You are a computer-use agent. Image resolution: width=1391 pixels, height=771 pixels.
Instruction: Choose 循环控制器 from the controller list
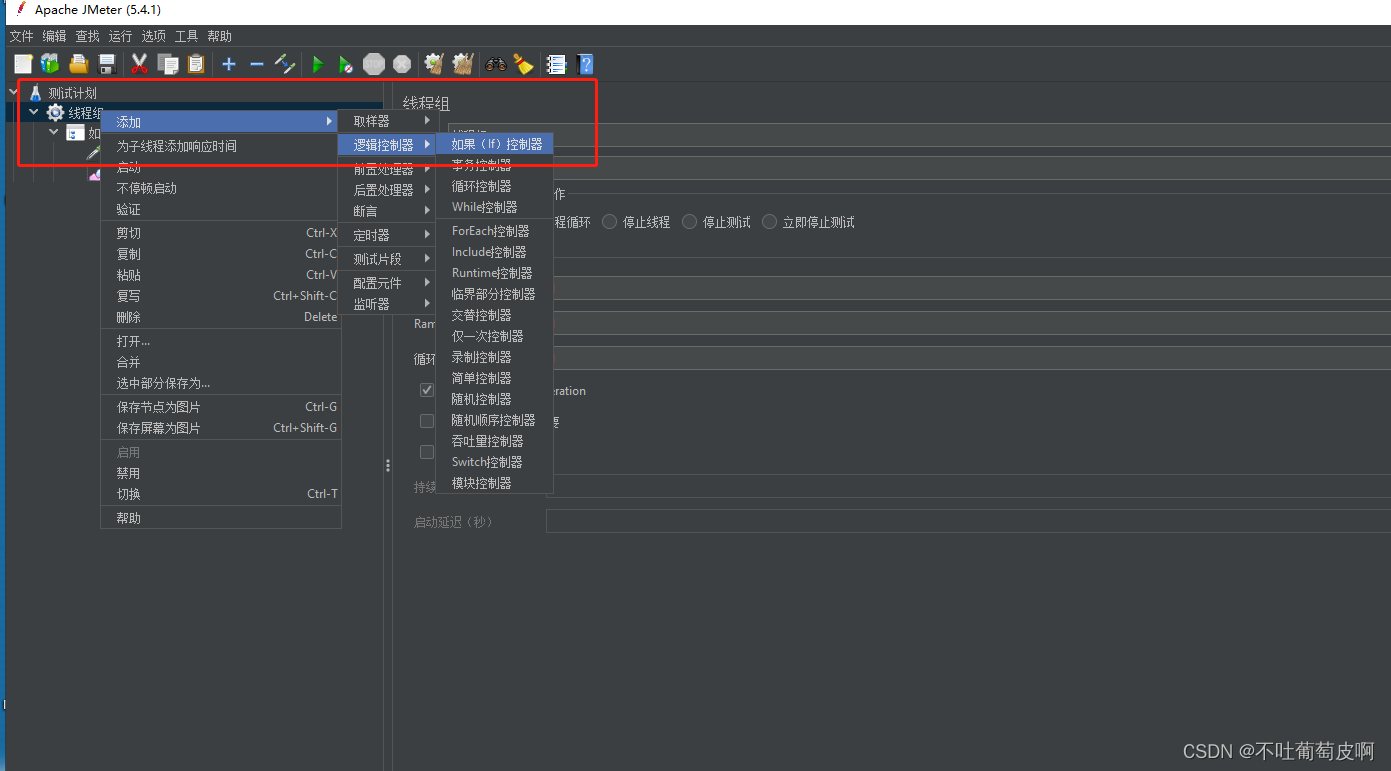click(x=495, y=186)
